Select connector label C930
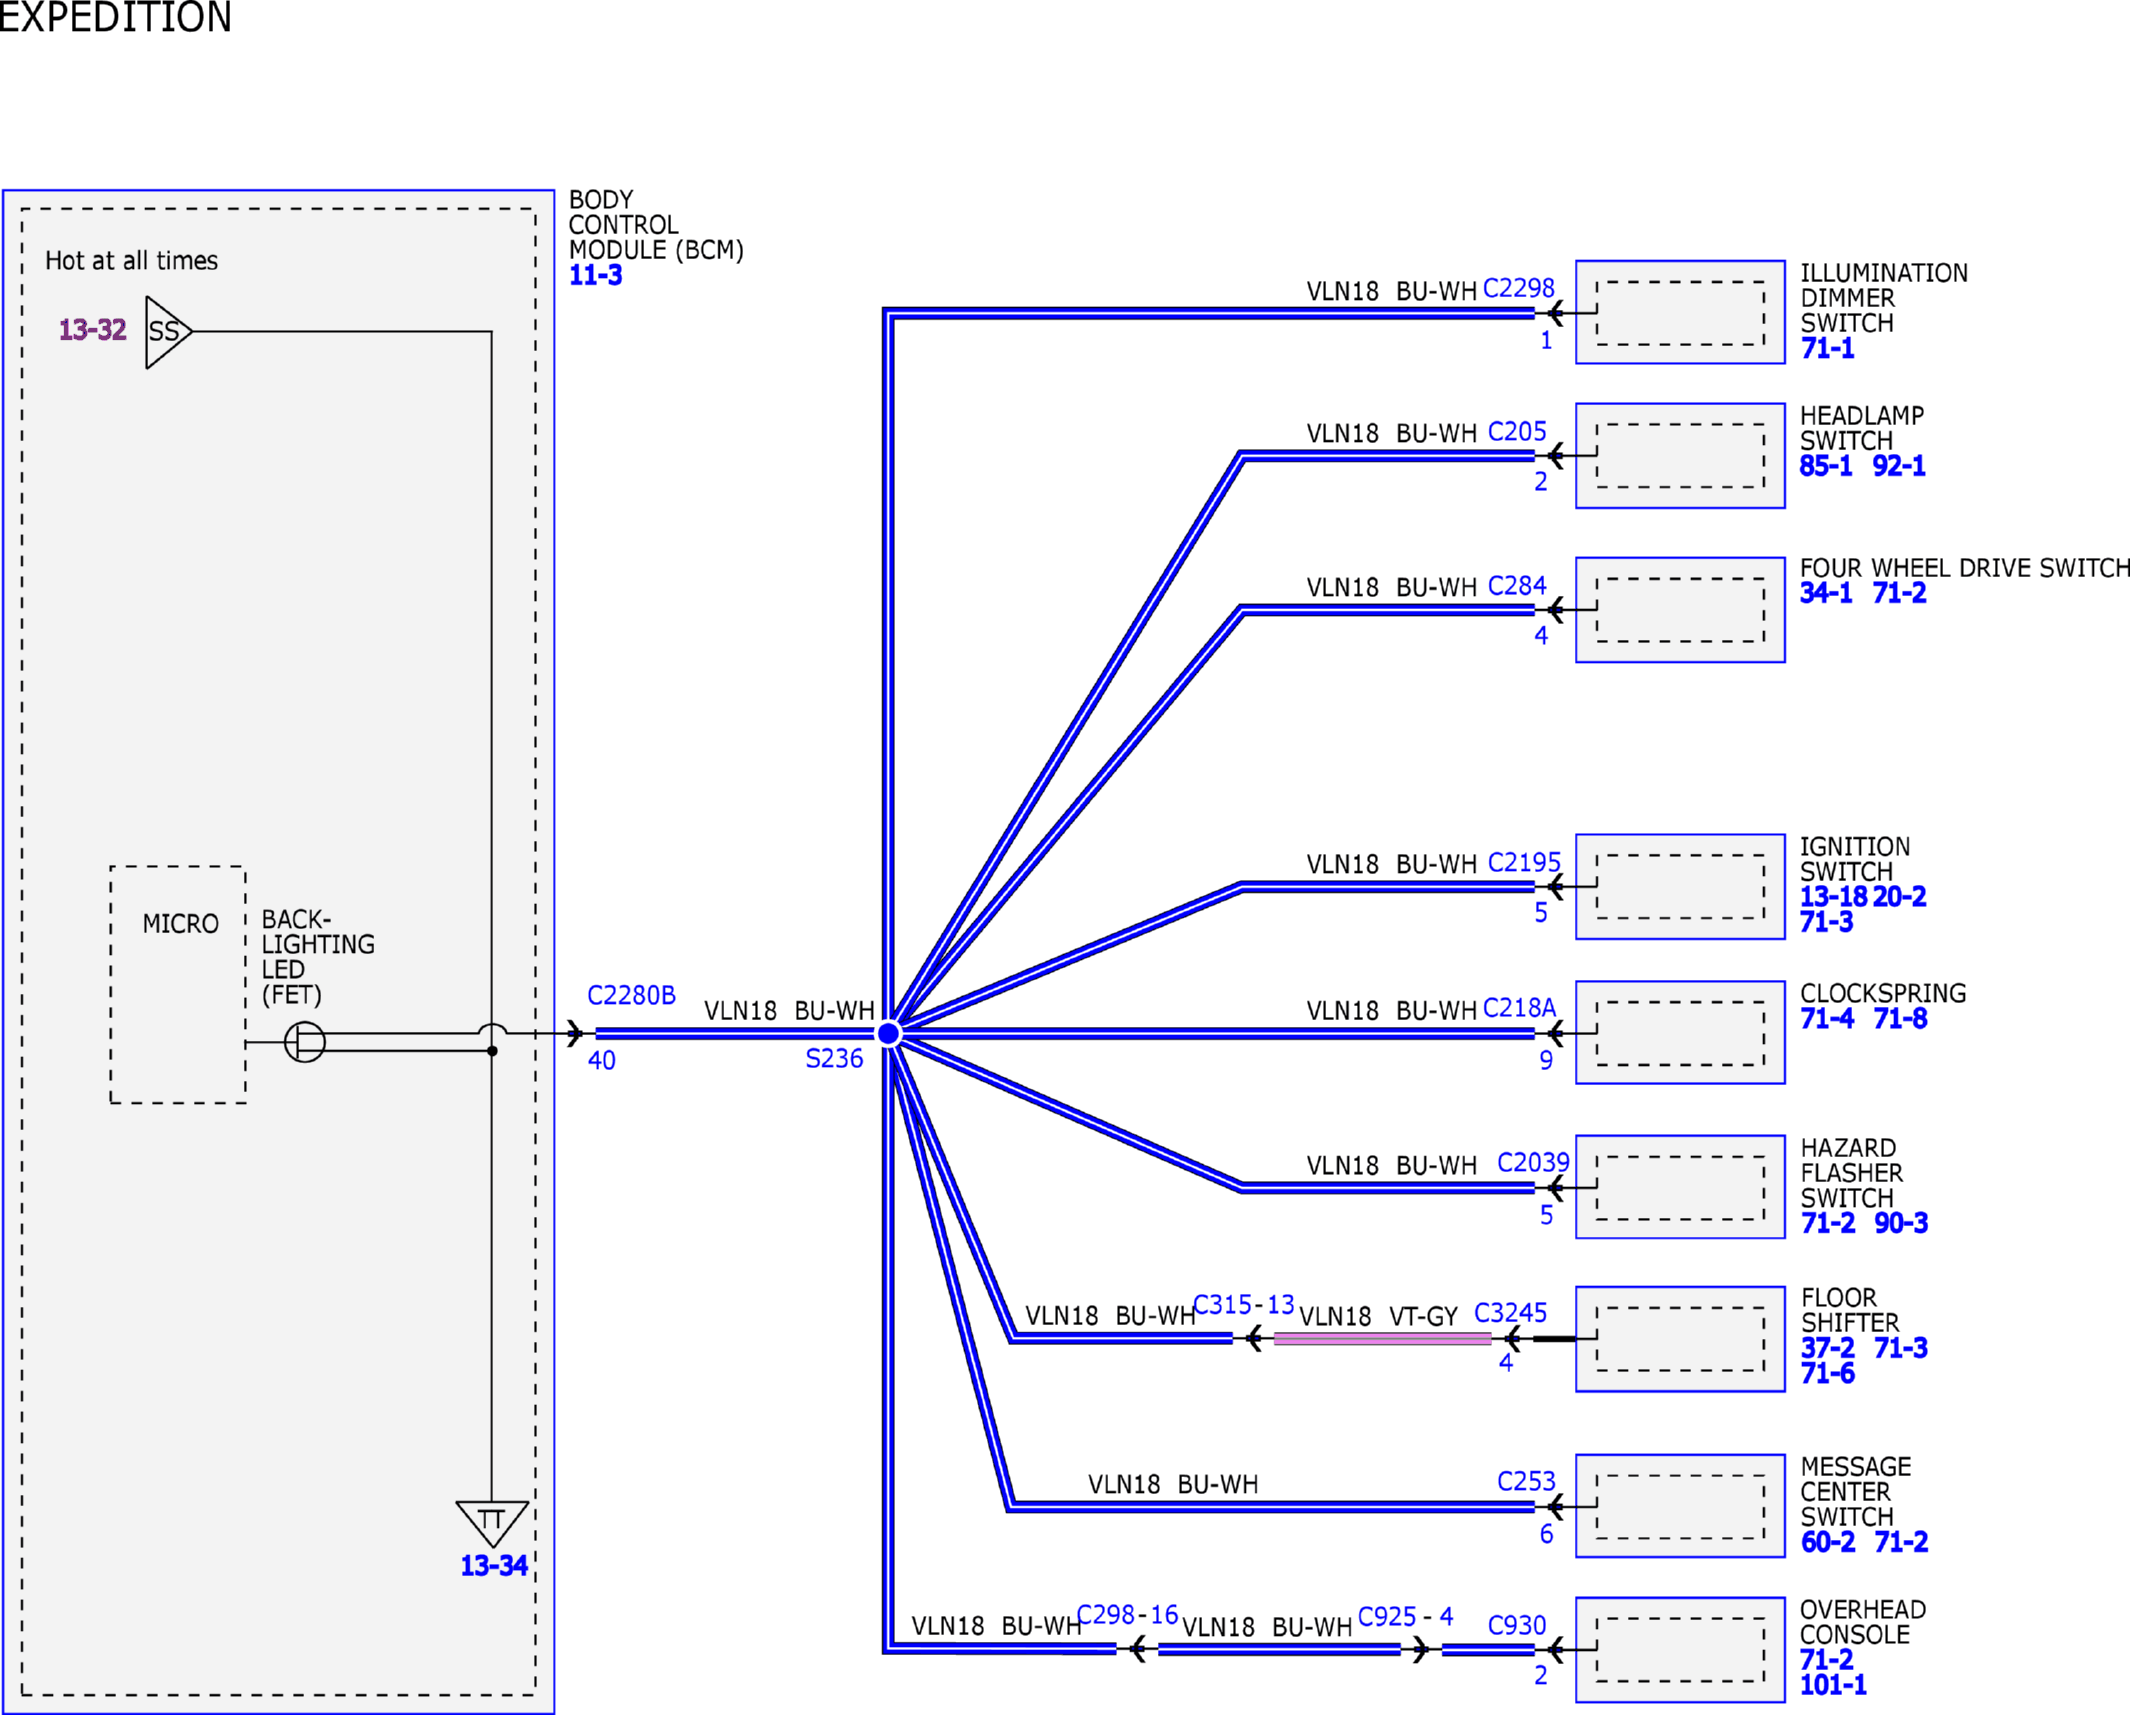2130x1715 pixels. tap(1517, 1626)
